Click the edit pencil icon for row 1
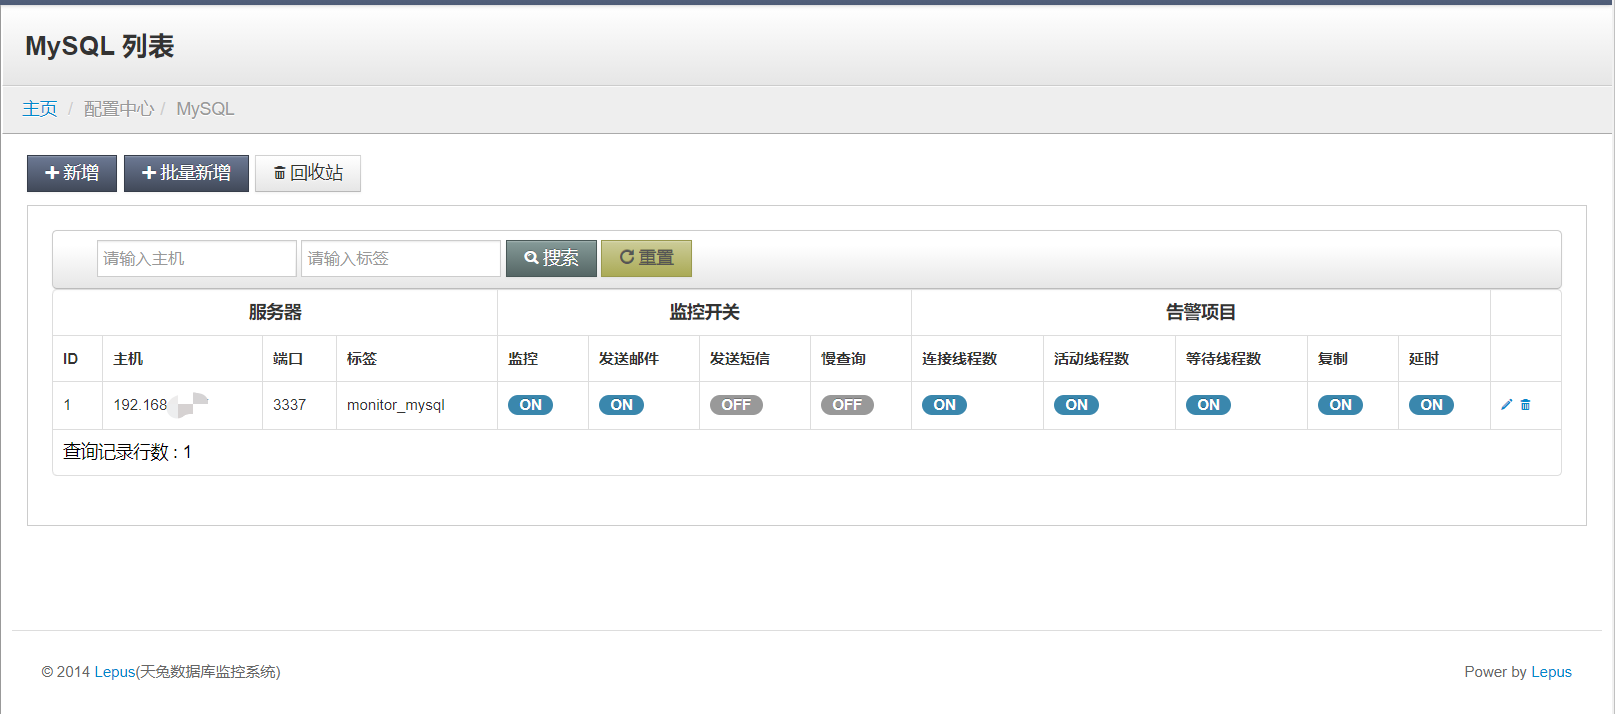This screenshot has width=1615, height=714. [1506, 405]
